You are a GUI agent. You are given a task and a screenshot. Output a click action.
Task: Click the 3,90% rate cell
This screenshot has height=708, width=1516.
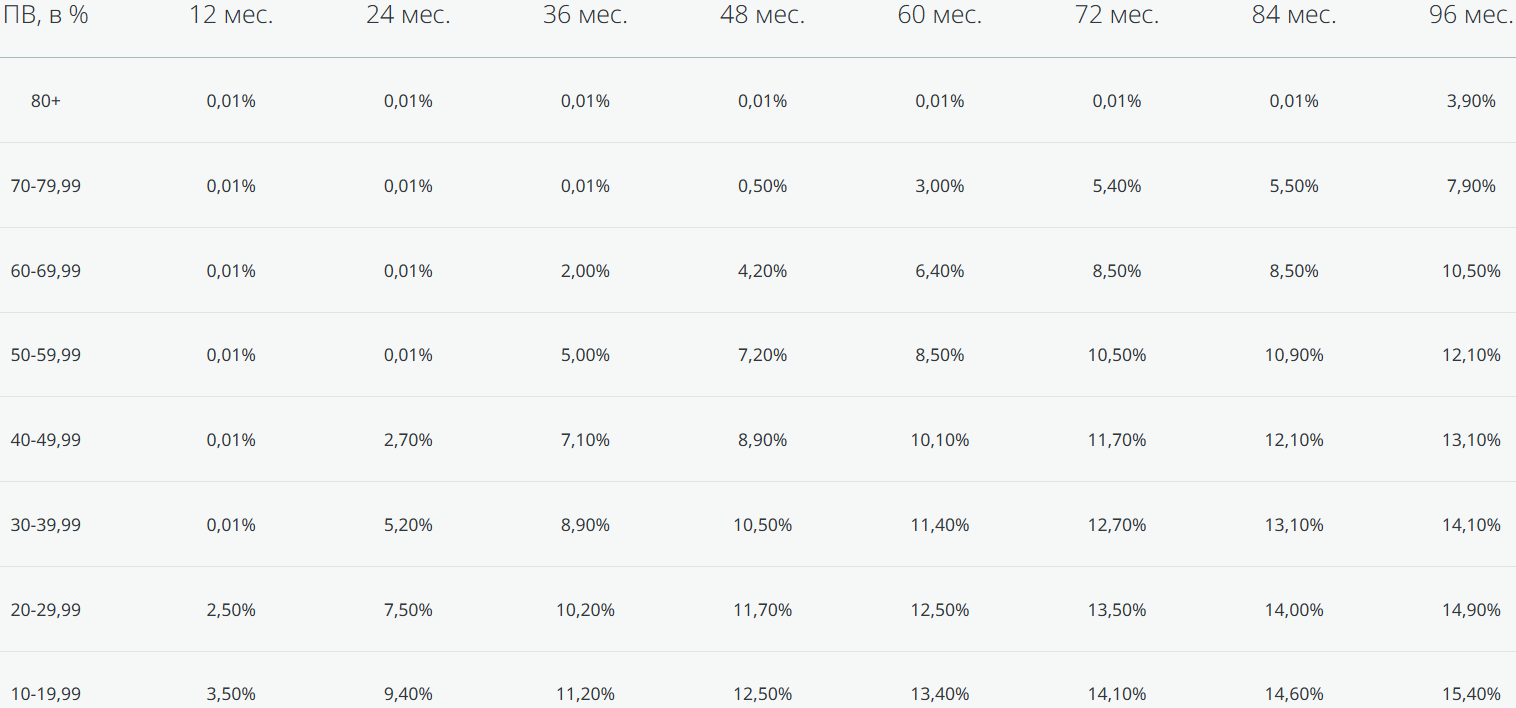[1471, 101]
